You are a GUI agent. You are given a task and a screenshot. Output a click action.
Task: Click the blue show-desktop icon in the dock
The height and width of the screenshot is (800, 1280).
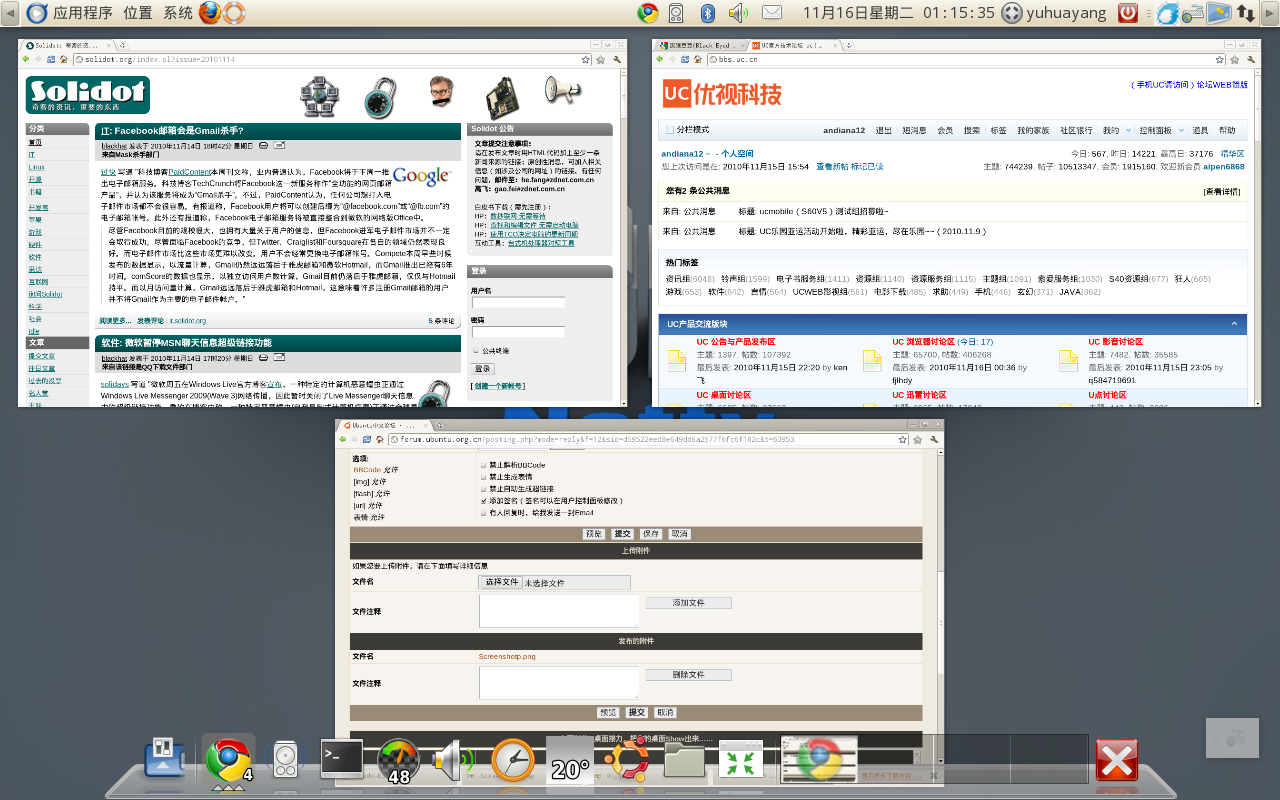click(x=166, y=759)
